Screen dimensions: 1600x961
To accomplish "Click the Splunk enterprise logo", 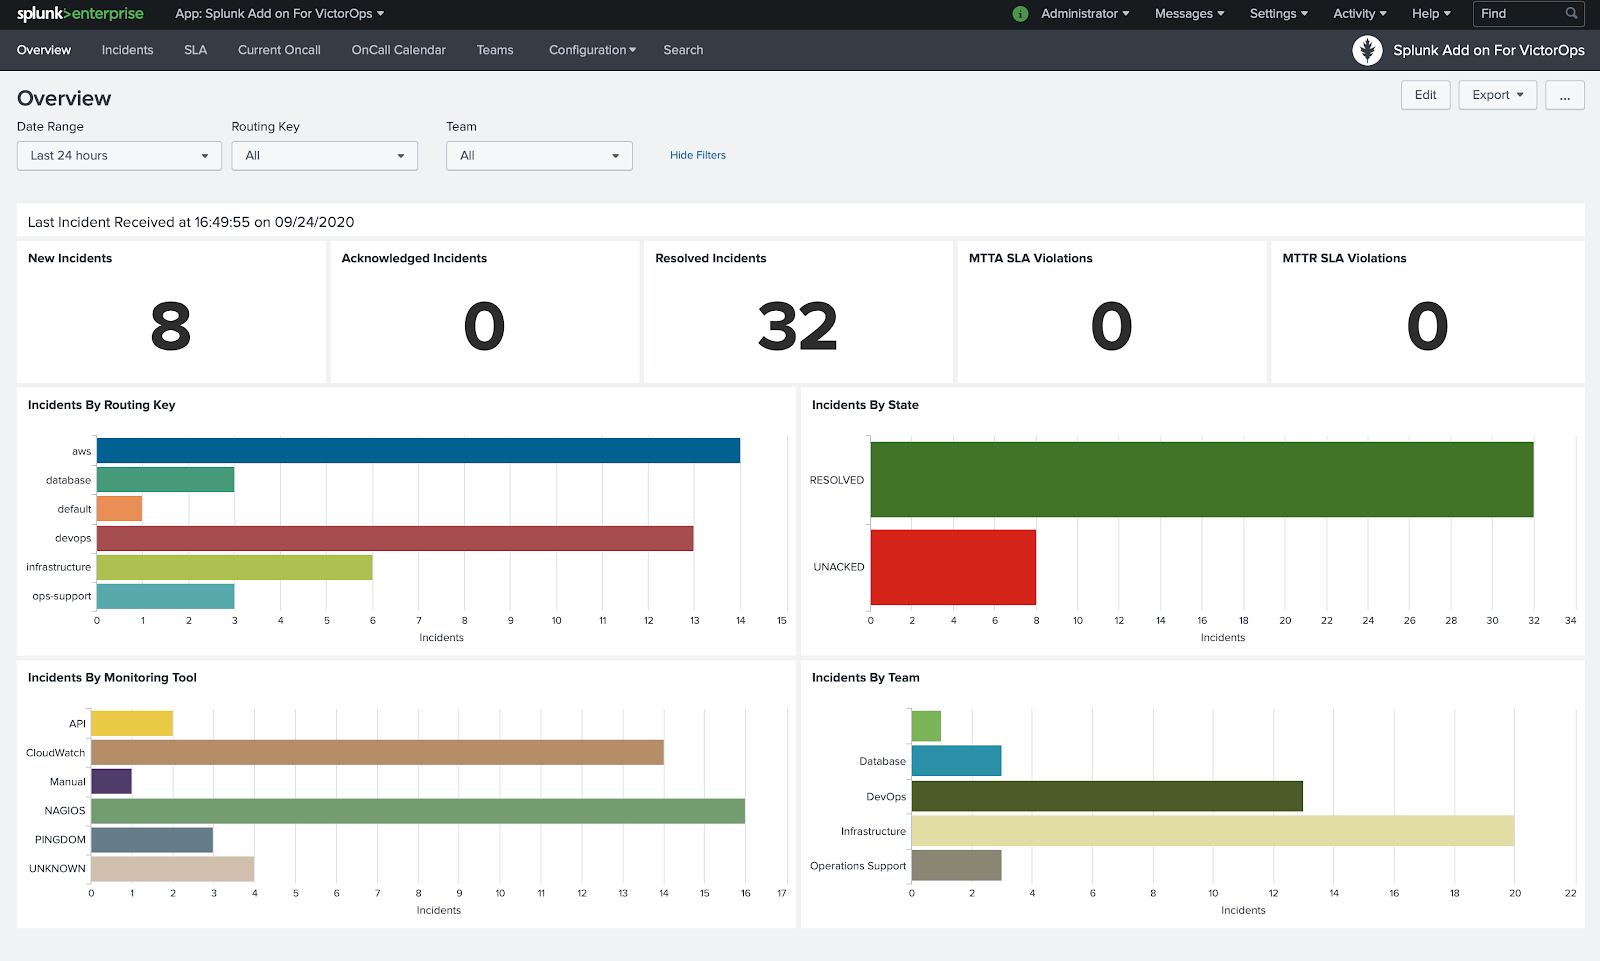I will tap(80, 14).
